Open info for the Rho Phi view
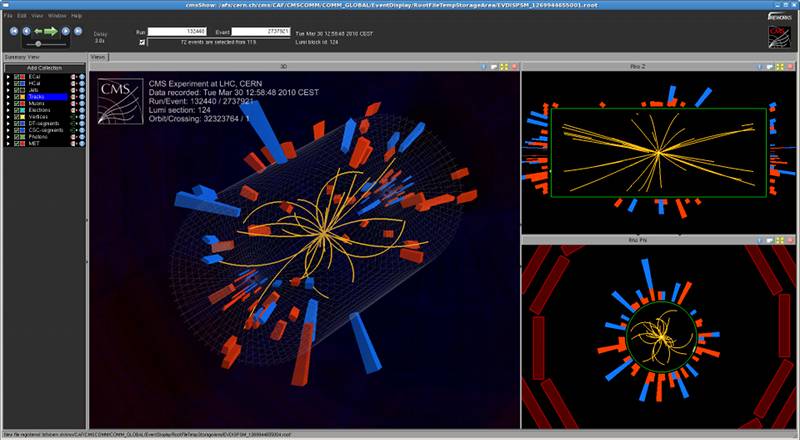Image resolution: width=800 pixels, height=440 pixels. tap(760, 239)
